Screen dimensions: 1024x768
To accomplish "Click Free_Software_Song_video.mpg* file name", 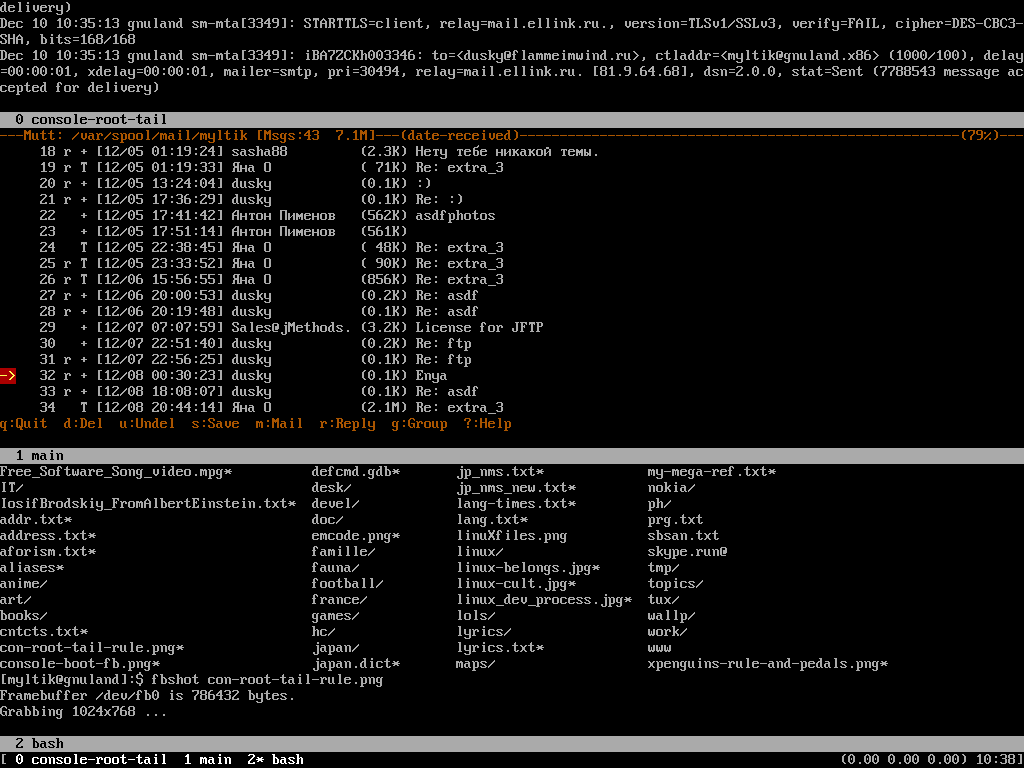I will 116,472.
